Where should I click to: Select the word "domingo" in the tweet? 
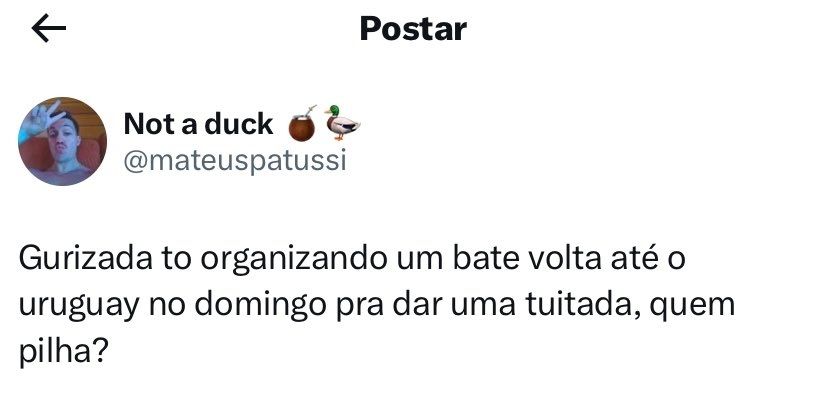pos(260,307)
